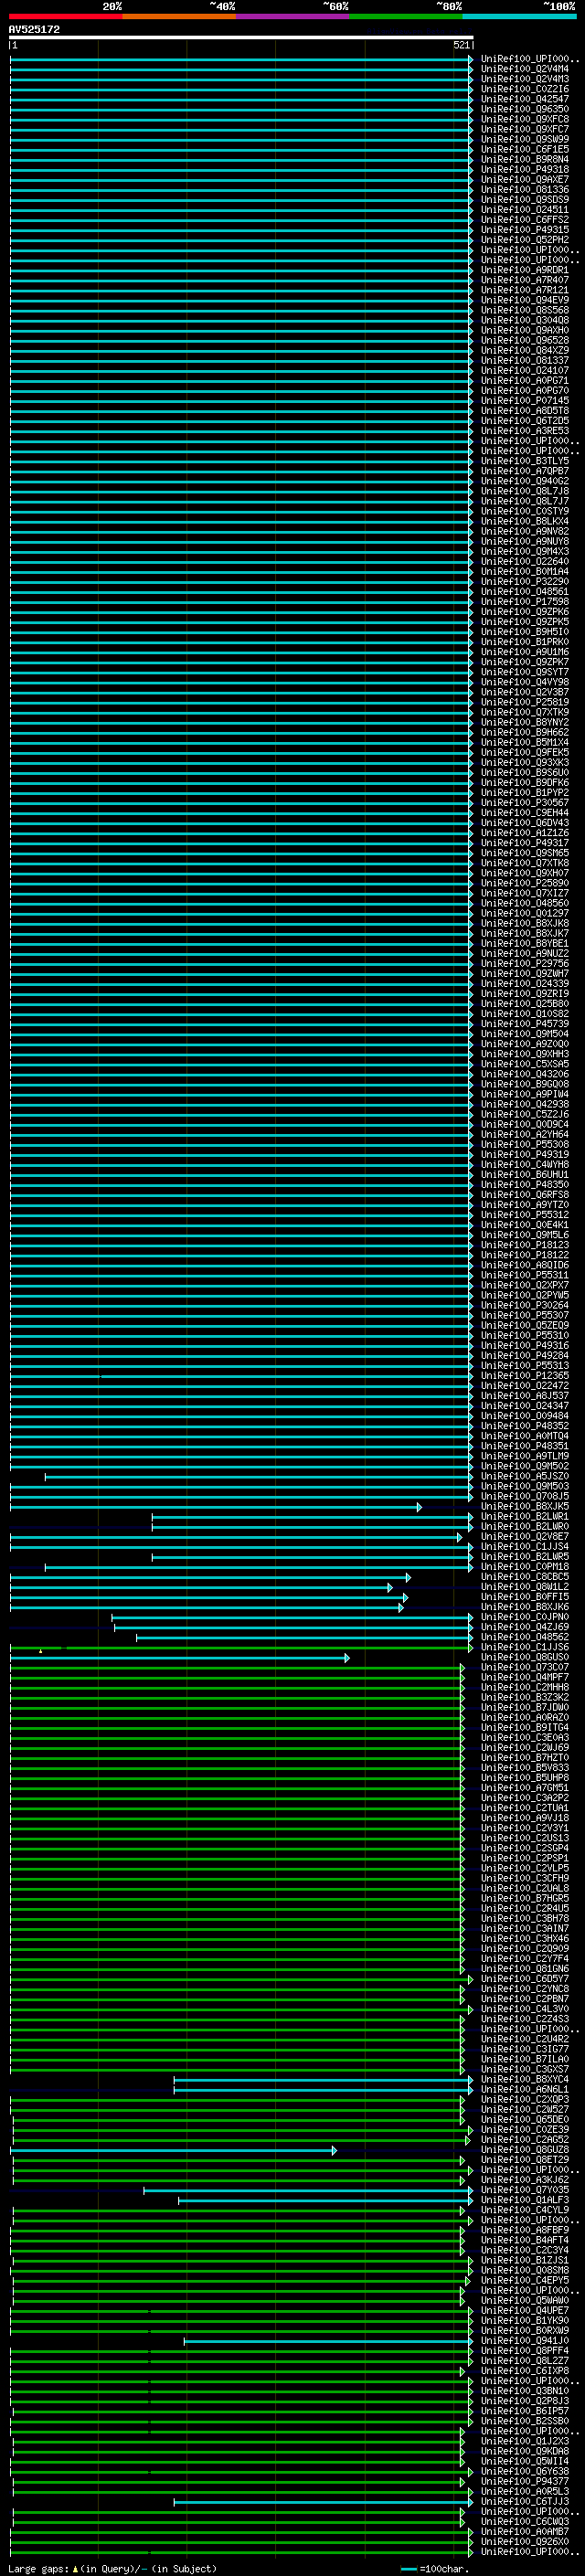Screen dimensions: 585x2576
Task: Select label UniRef100_O24511
Action: [524, 209]
